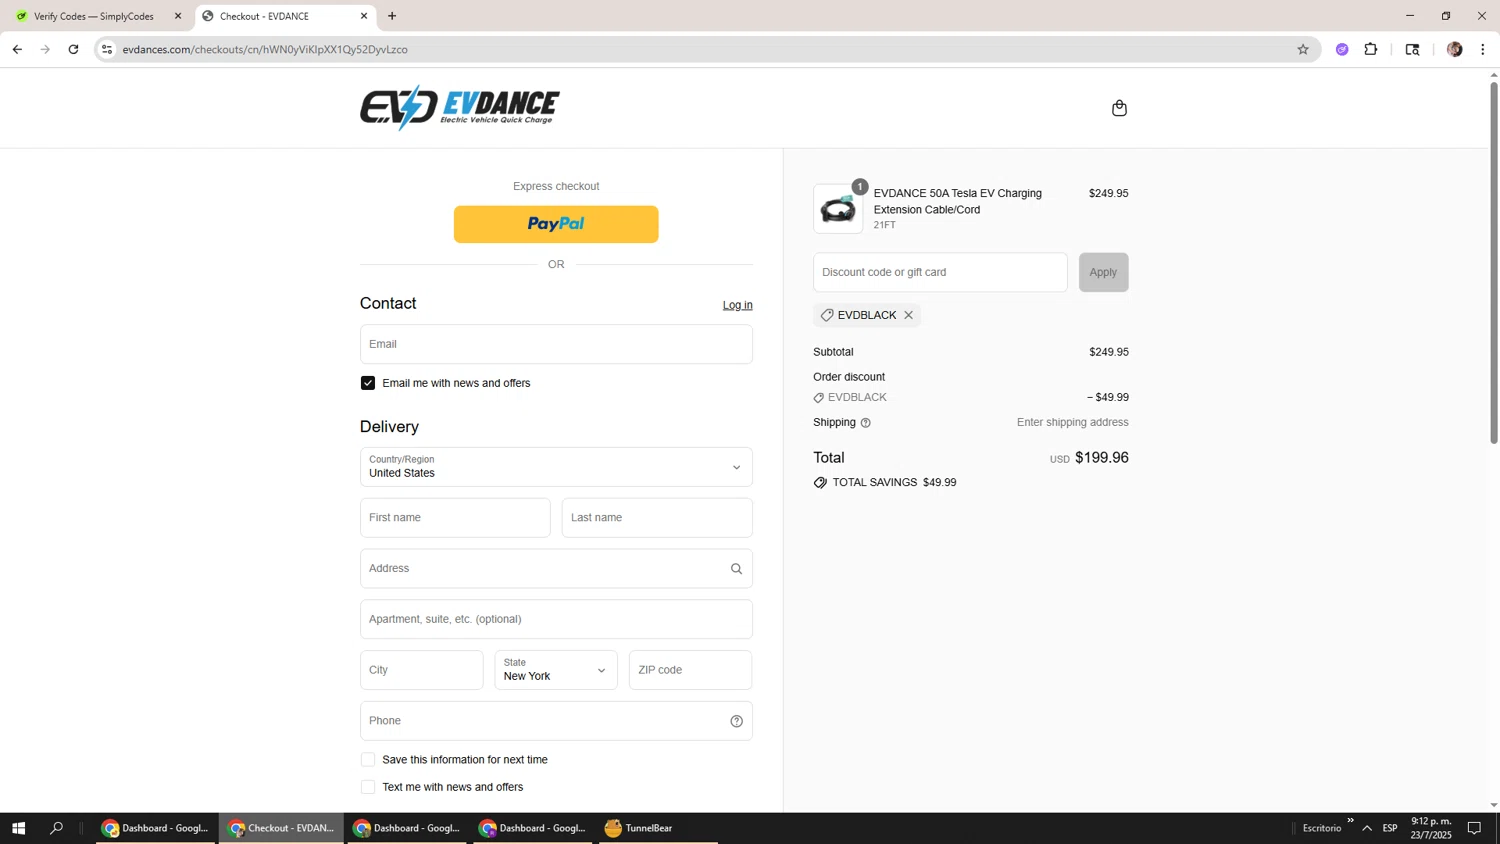Open a new browser tab

coord(392,16)
